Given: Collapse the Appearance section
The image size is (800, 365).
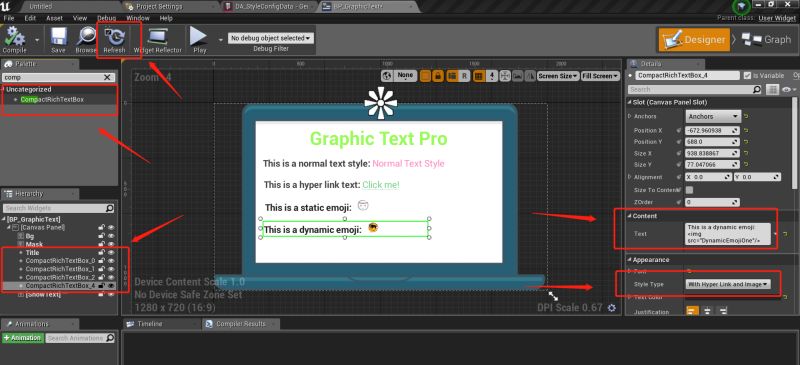Looking at the screenshot, I should (x=629, y=260).
